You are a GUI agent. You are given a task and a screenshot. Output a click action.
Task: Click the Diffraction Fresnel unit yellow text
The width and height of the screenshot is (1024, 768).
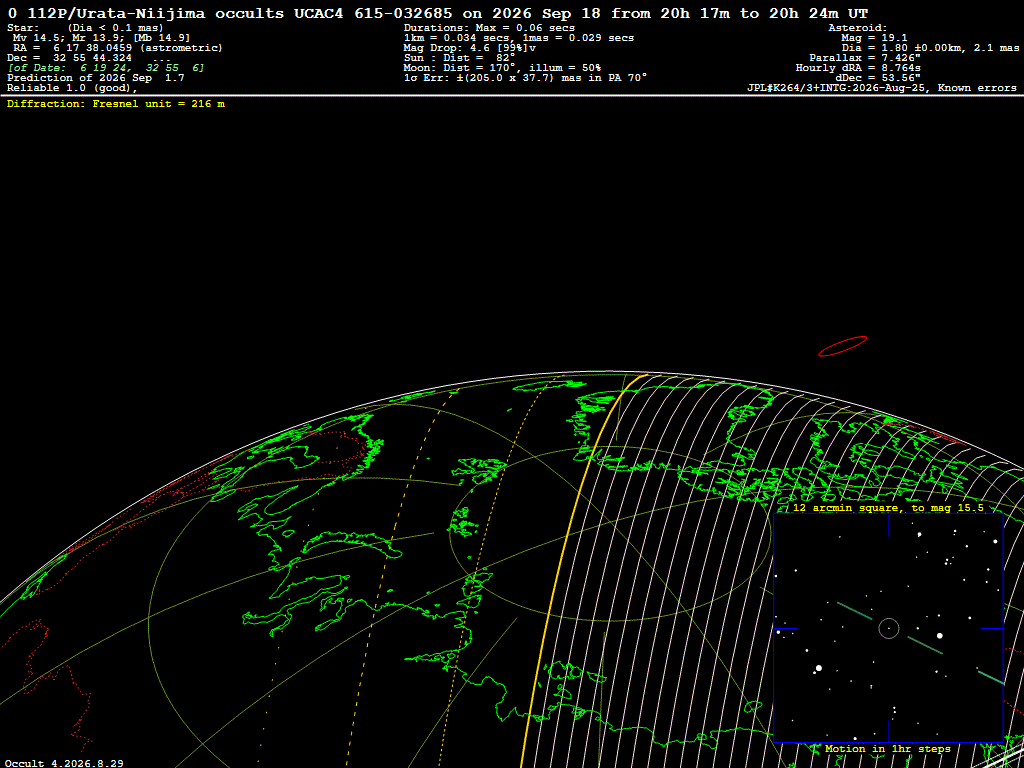[116, 104]
